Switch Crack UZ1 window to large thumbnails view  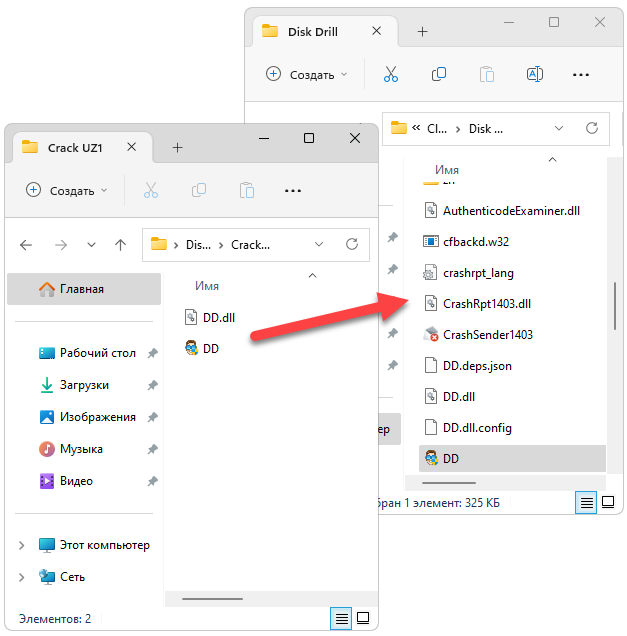pyautogui.click(x=363, y=618)
